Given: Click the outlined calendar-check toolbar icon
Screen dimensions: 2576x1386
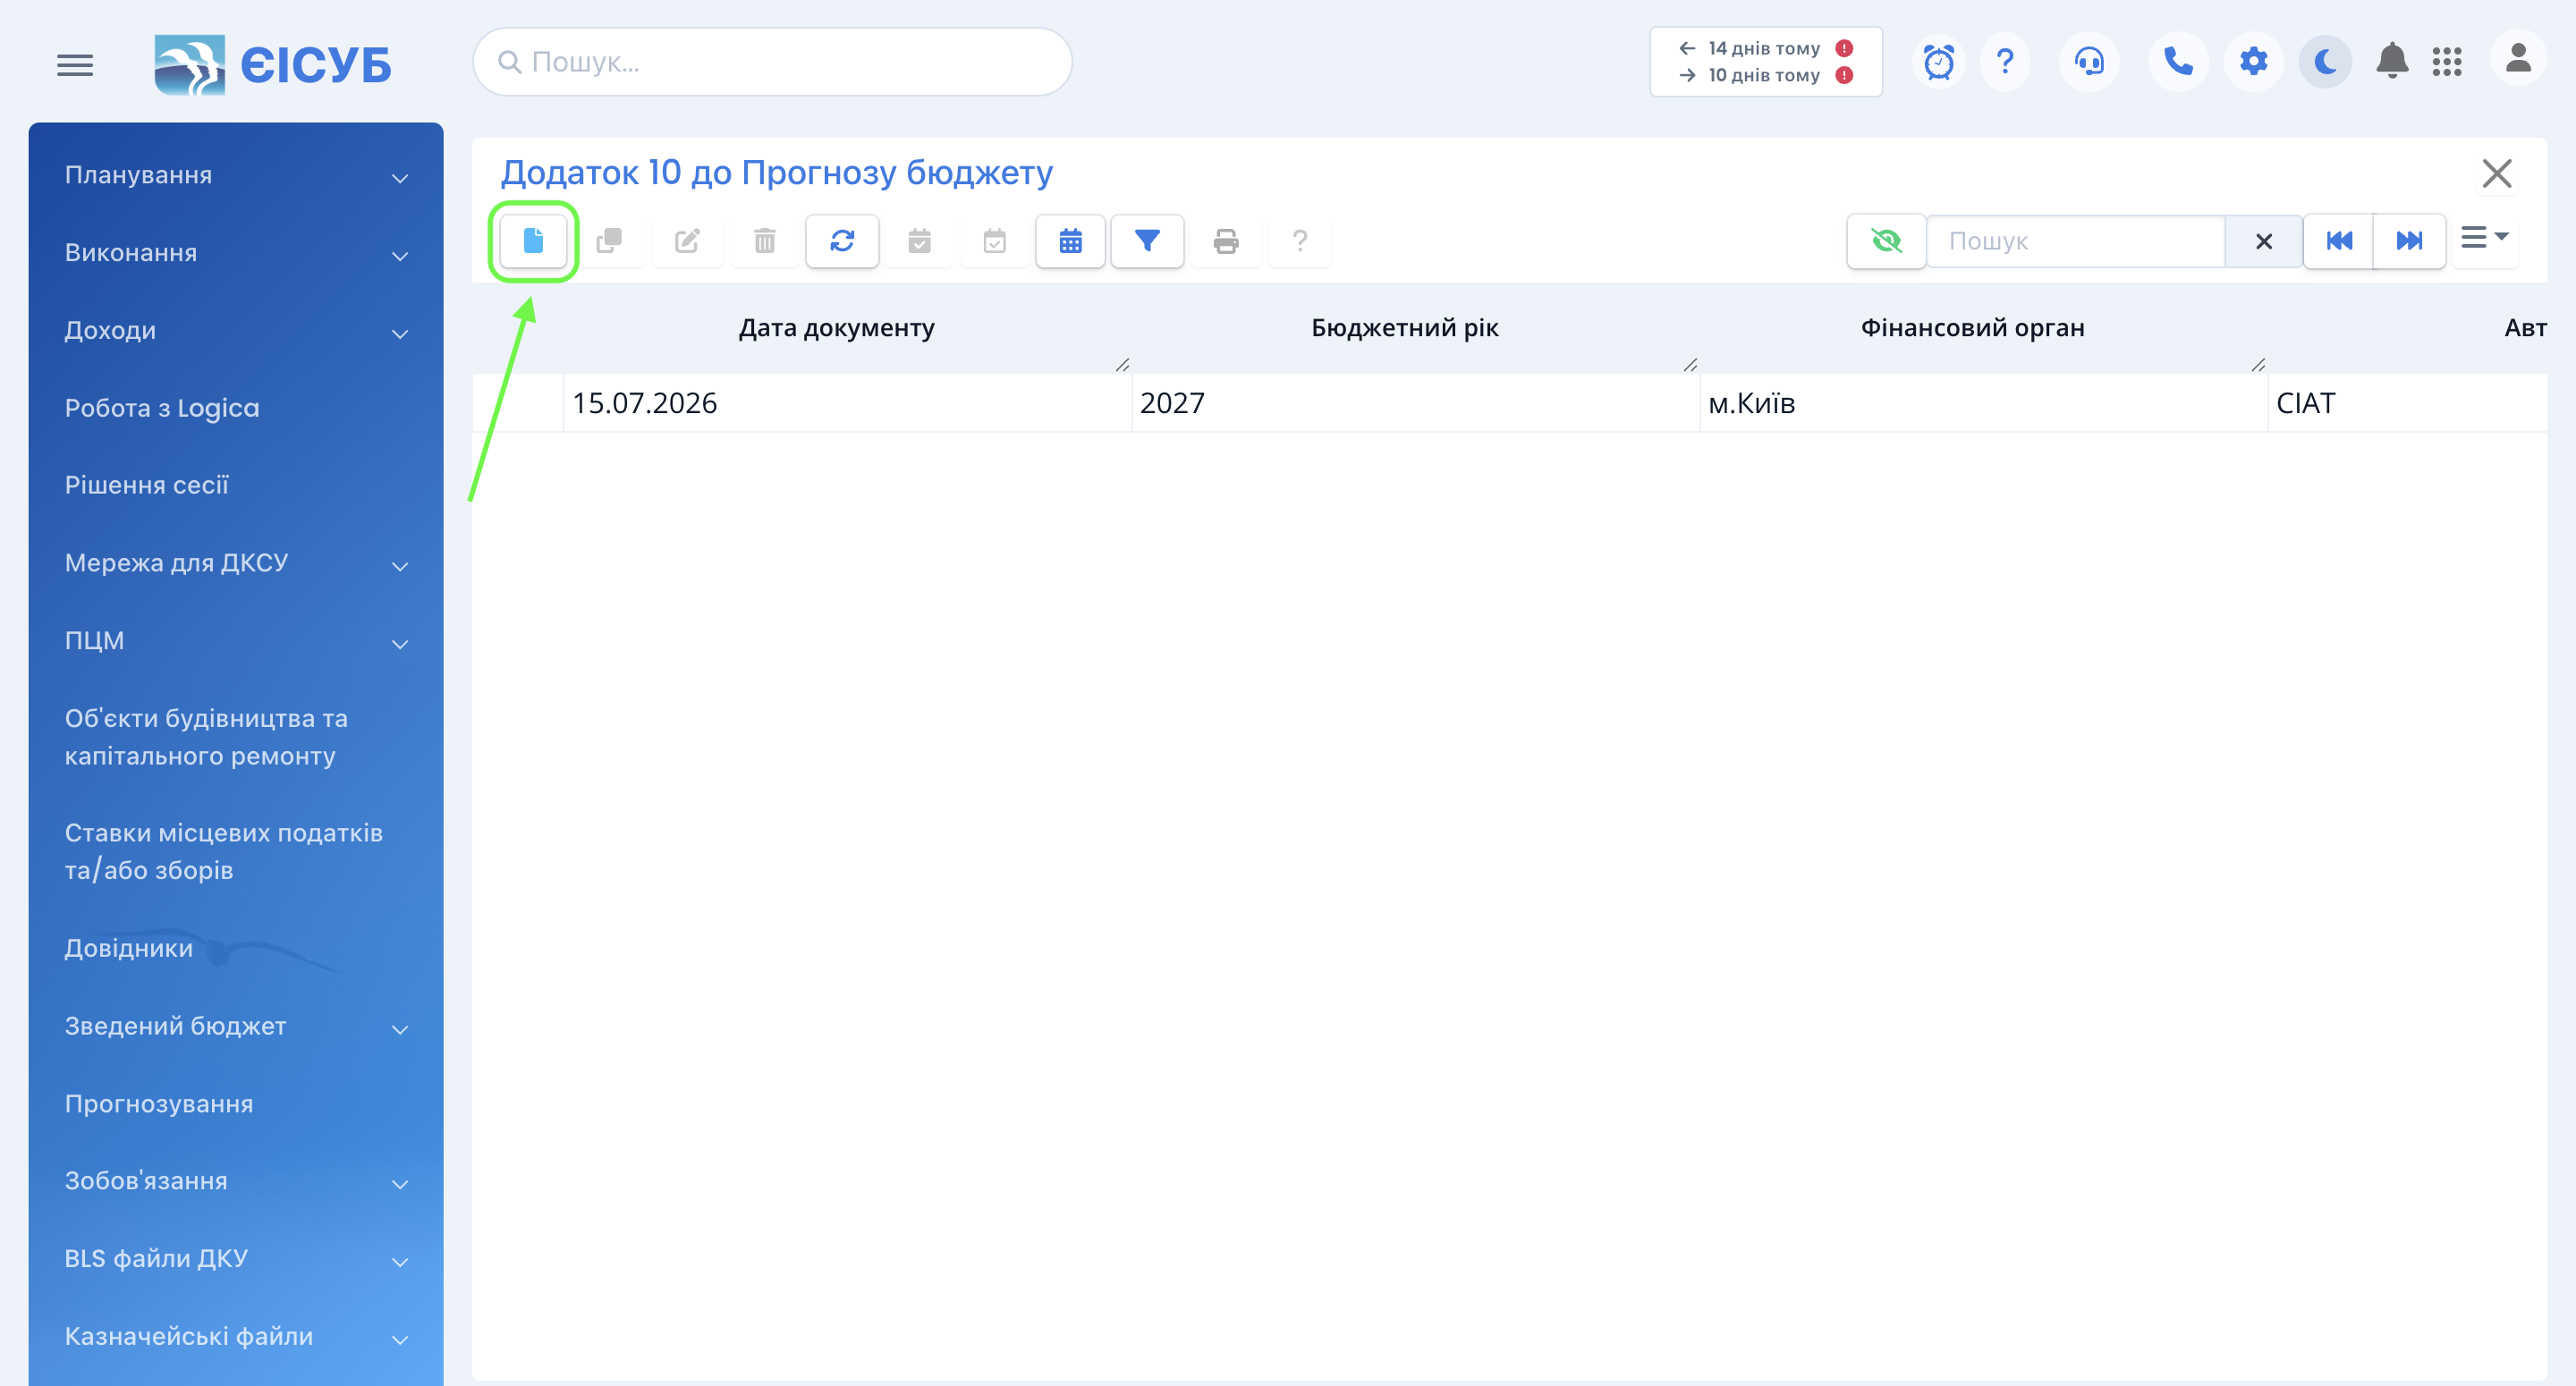Looking at the screenshot, I should [x=994, y=241].
